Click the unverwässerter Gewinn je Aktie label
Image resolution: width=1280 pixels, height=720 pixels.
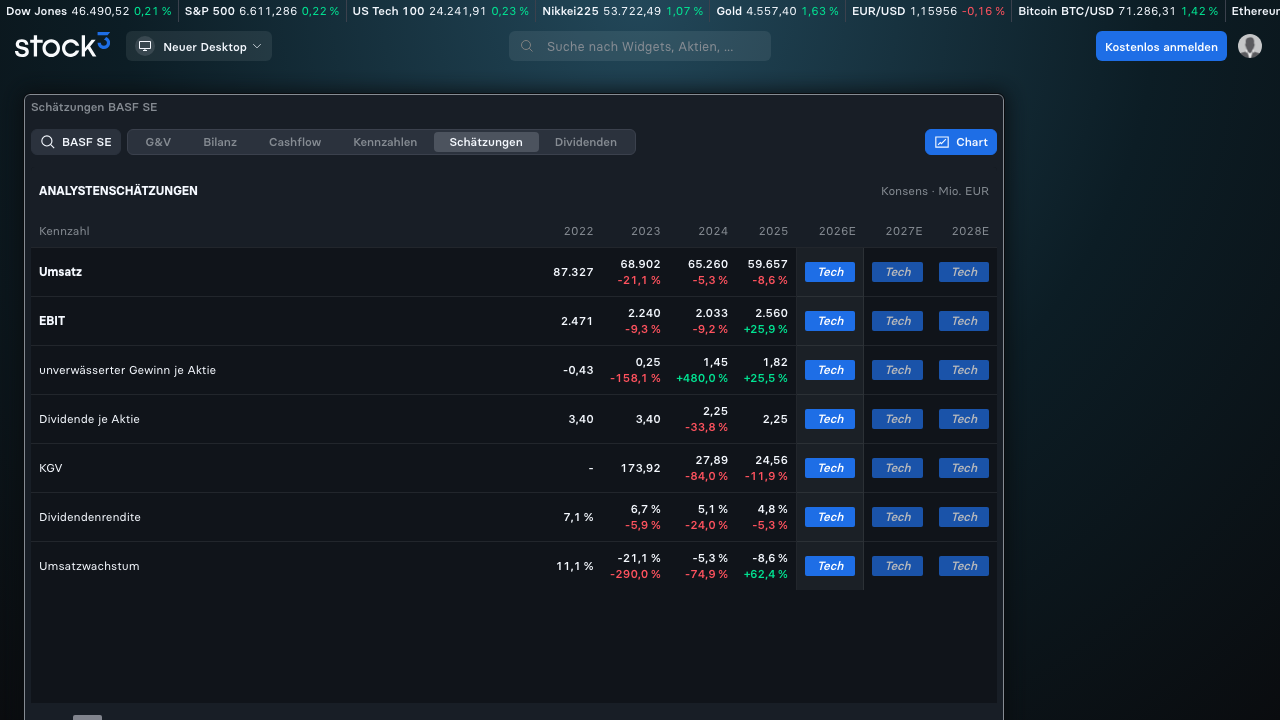coord(127,370)
